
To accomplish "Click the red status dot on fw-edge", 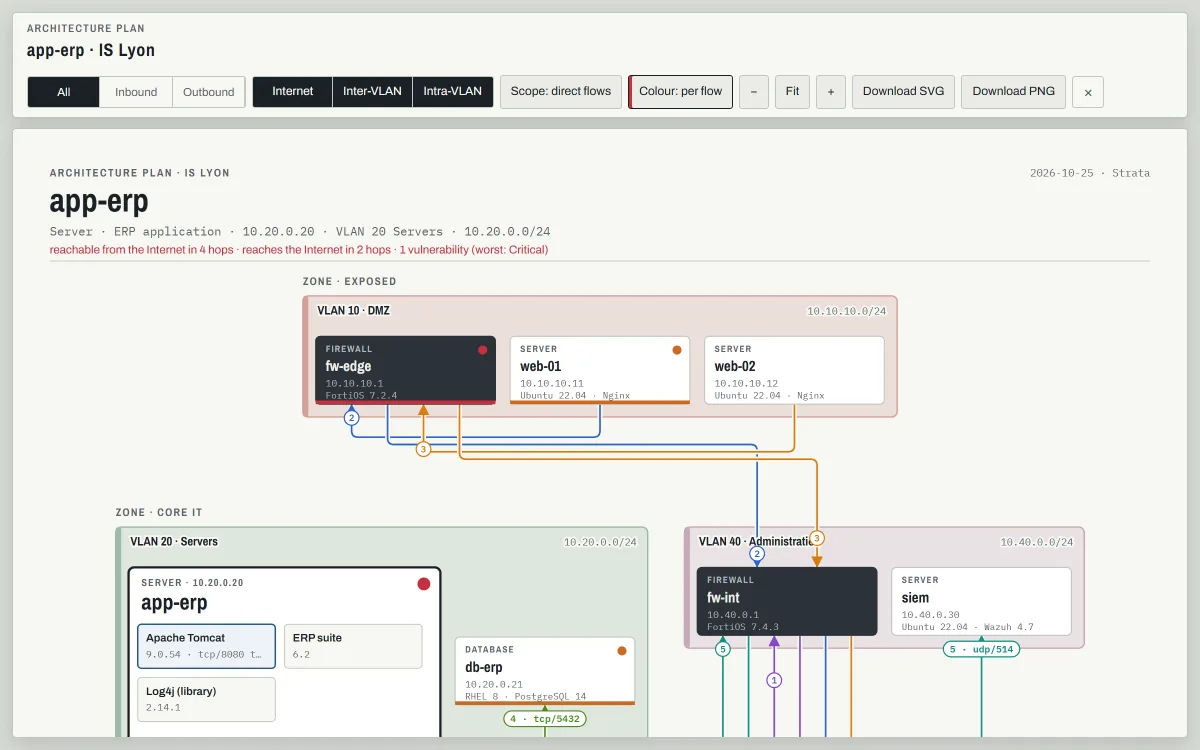I will 482,350.
